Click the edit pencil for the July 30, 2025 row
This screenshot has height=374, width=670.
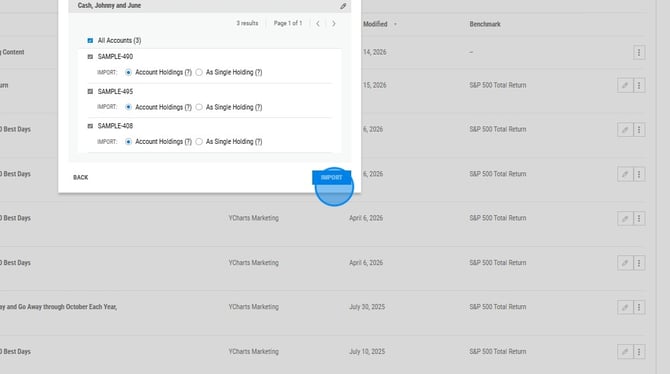625,307
